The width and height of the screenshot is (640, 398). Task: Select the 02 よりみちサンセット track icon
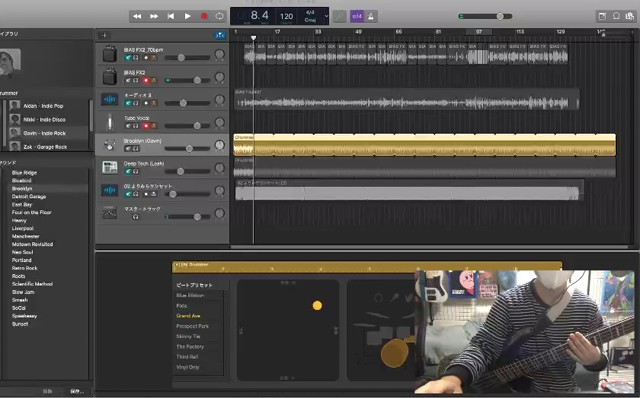pyautogui.click(x=110, y=190)
